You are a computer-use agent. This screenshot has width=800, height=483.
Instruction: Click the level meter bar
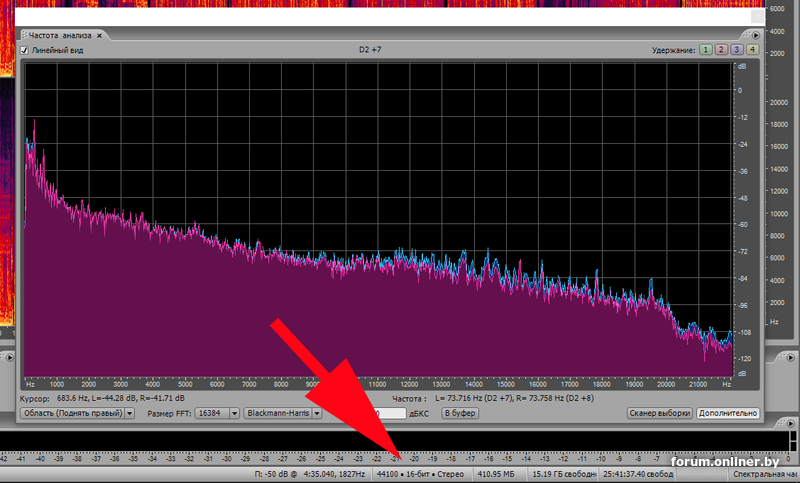pos(400,439)
